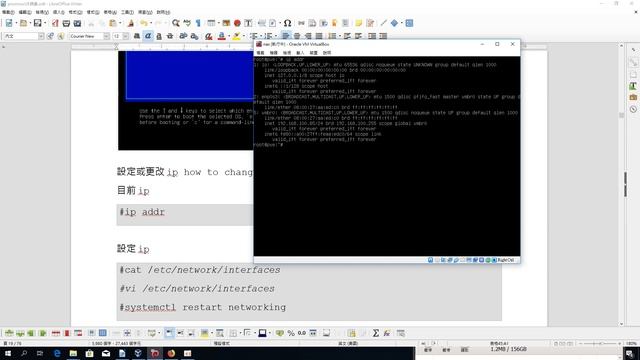Insert an image with the picture icon
Screen dimensions: 640x360
[226, 23]
